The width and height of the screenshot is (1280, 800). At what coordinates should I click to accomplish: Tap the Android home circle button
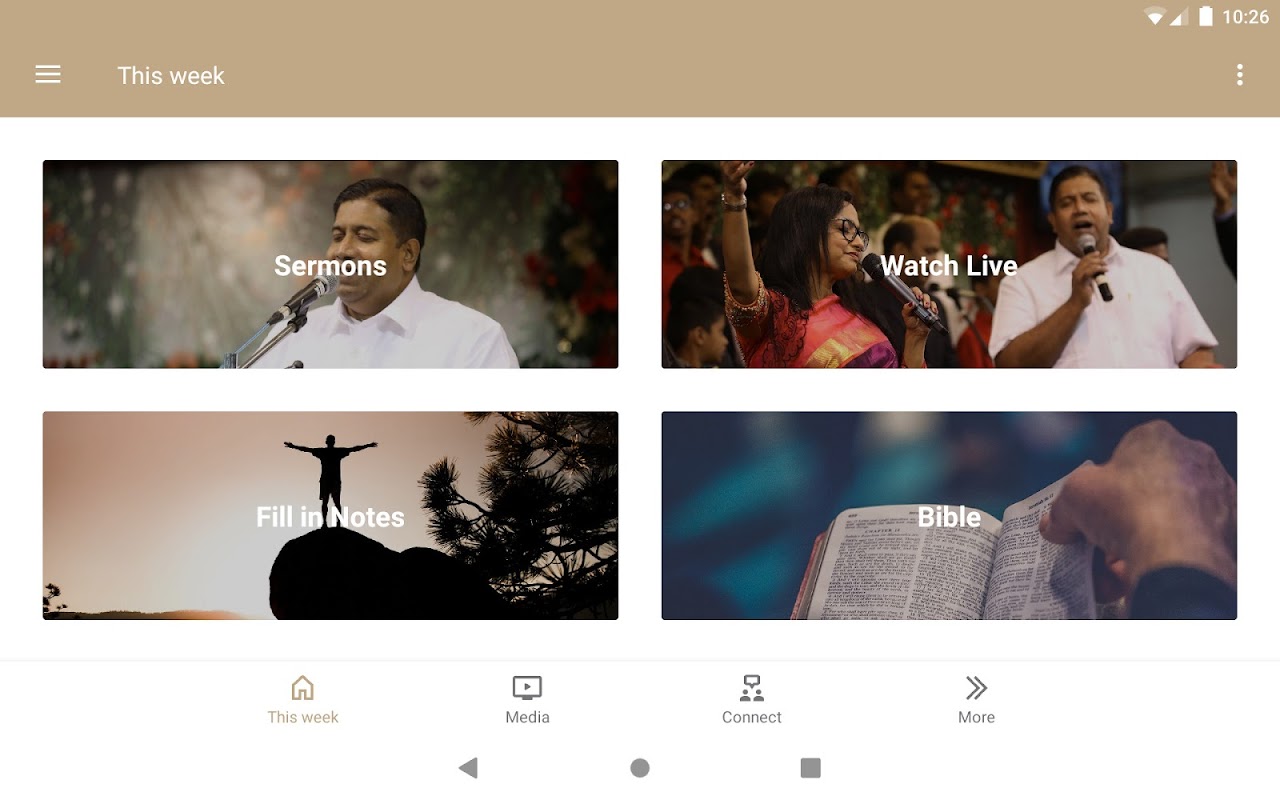pos(640,768)
